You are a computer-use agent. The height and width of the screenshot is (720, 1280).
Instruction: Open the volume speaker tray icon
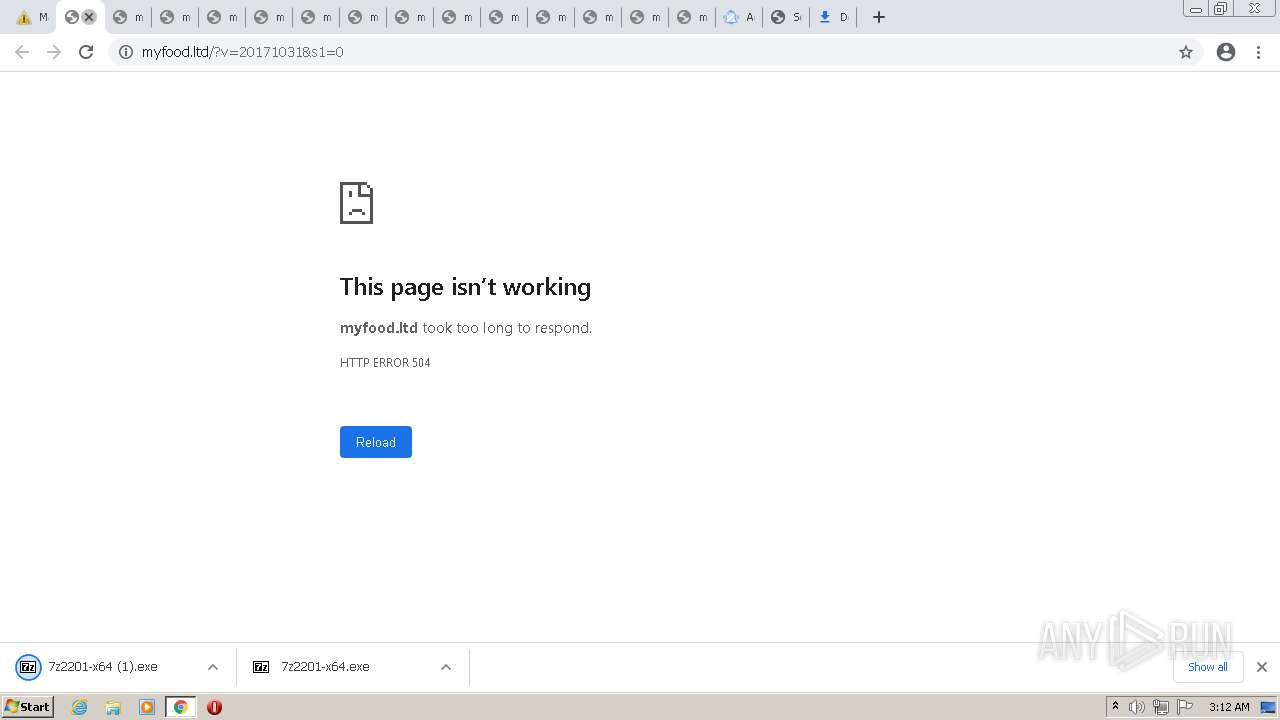tap(1136, 707)
